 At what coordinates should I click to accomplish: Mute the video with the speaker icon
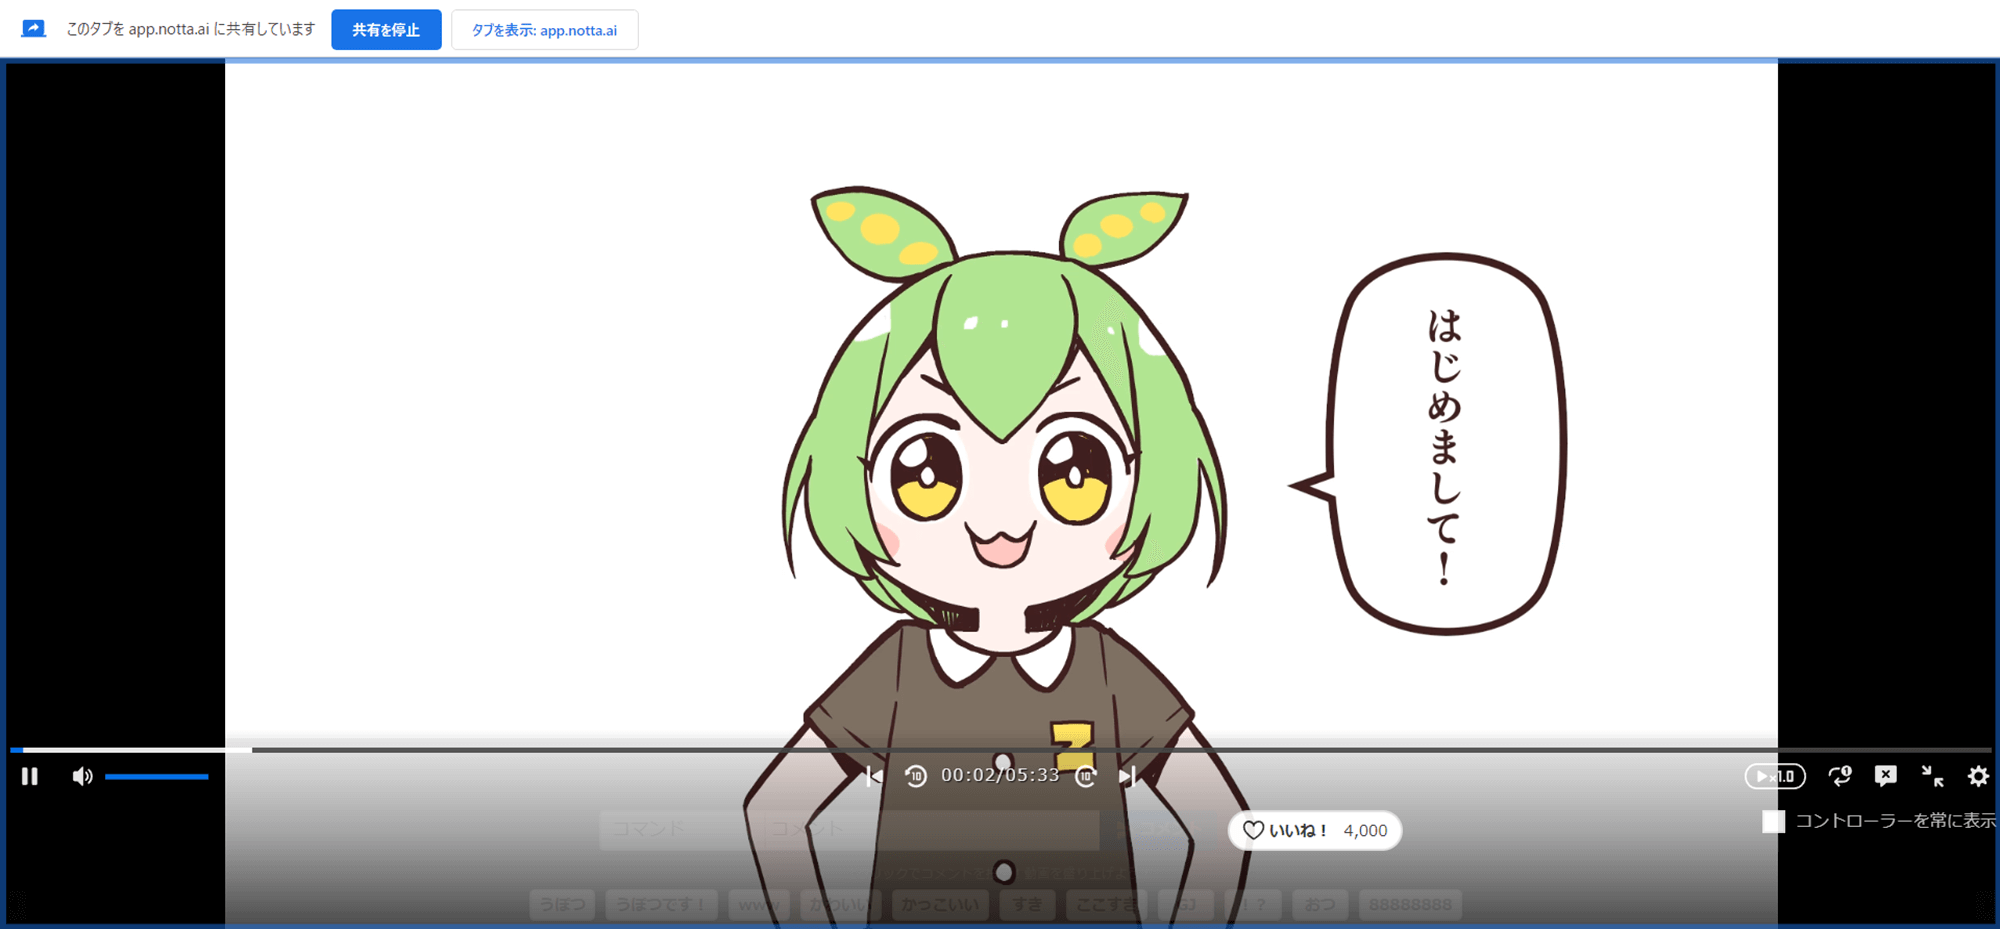(x=82, y=776)
